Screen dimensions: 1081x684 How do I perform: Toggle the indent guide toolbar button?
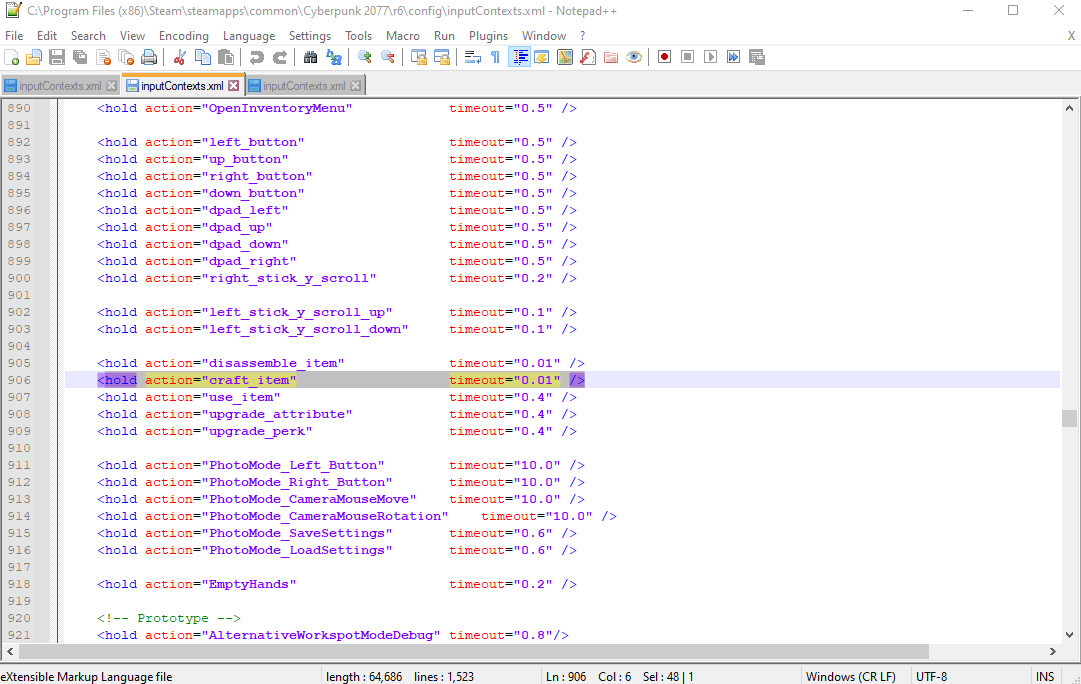[520, 57]
